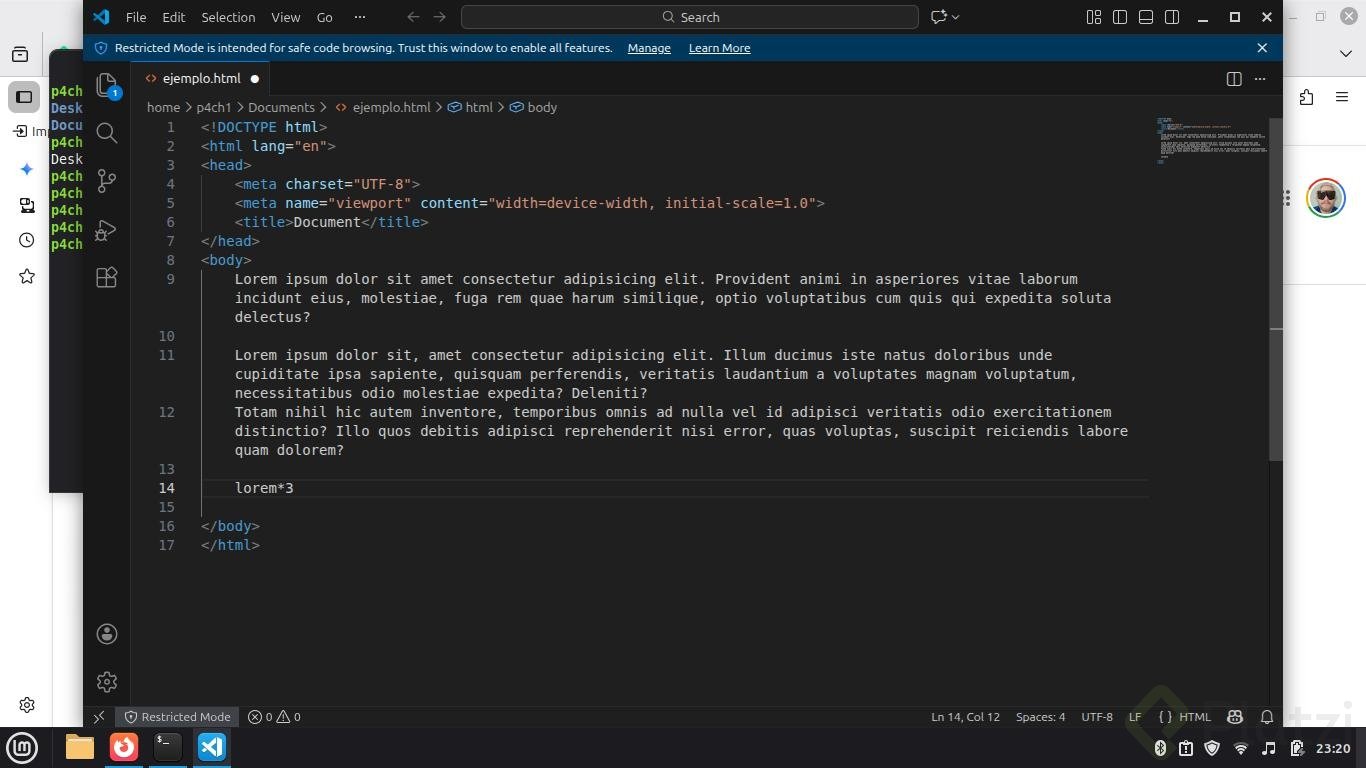The image size is (1366, 768).
Task: Click the Learn More link in banner
Action: [x=719, y=48]
